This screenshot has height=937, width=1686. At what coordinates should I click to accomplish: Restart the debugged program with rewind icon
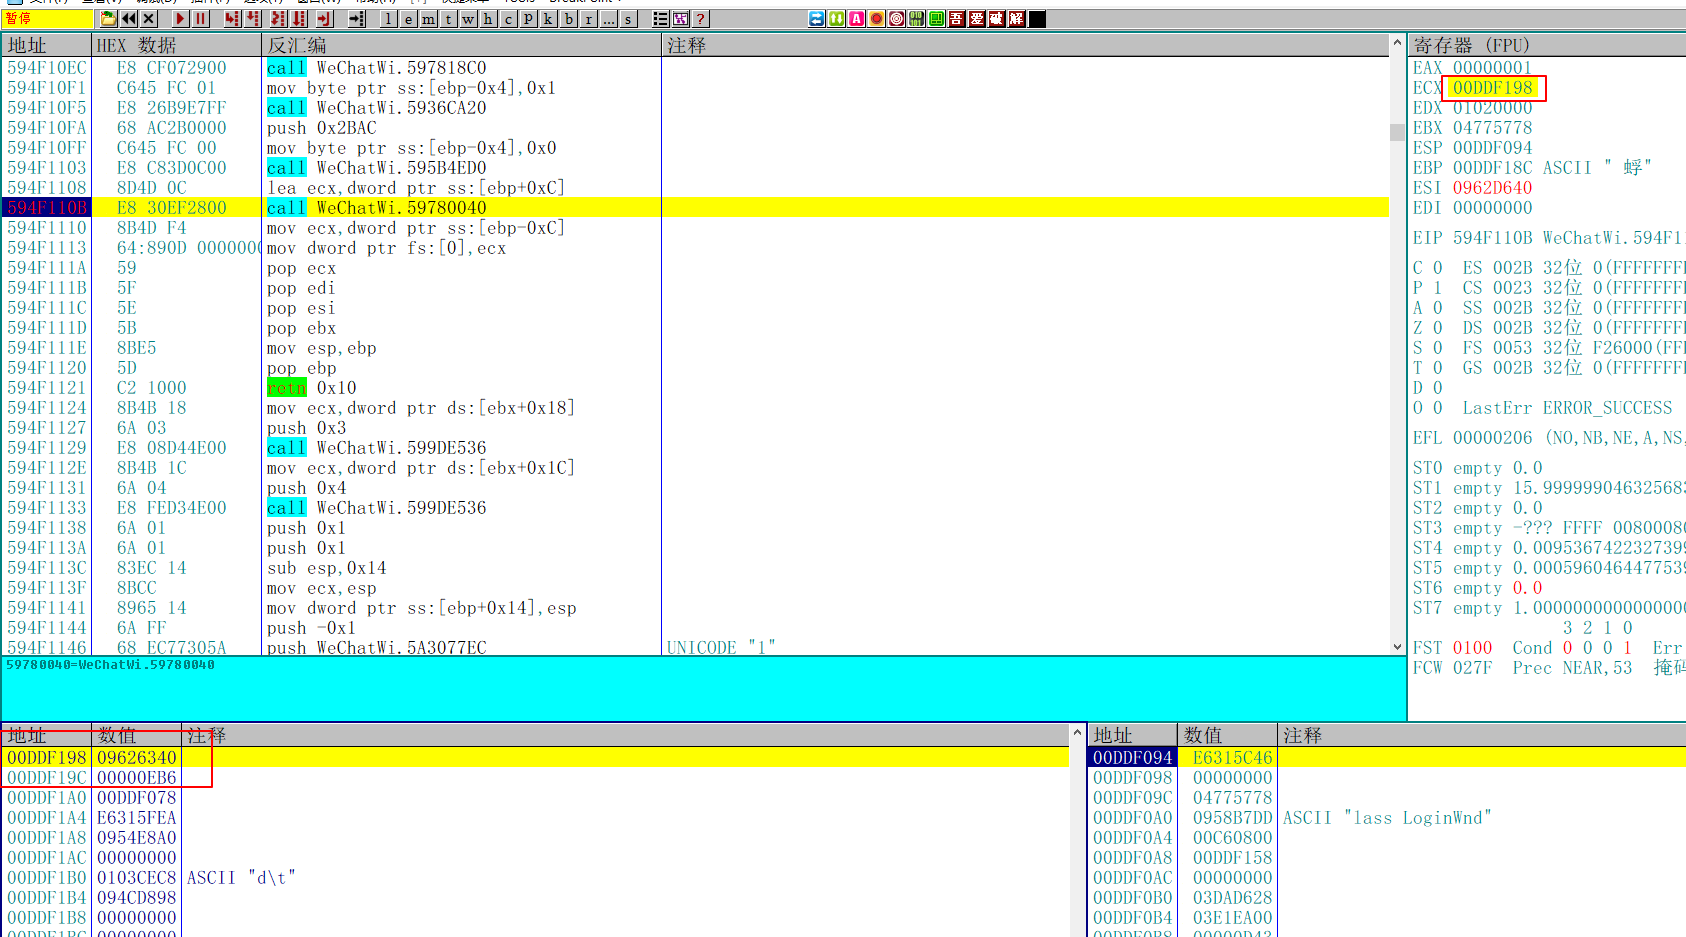click(x=129, y=19)
